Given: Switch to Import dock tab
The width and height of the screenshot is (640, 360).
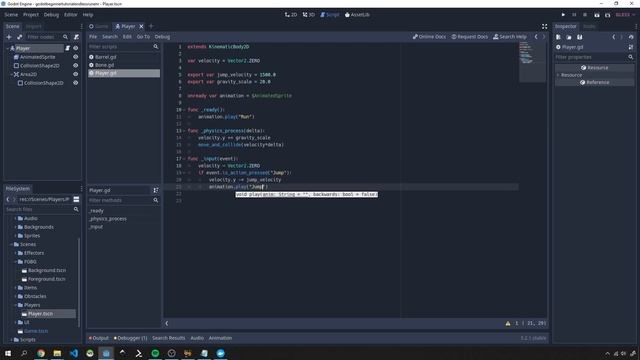Looking at the screenshot, I should click(x=33, y=26).
